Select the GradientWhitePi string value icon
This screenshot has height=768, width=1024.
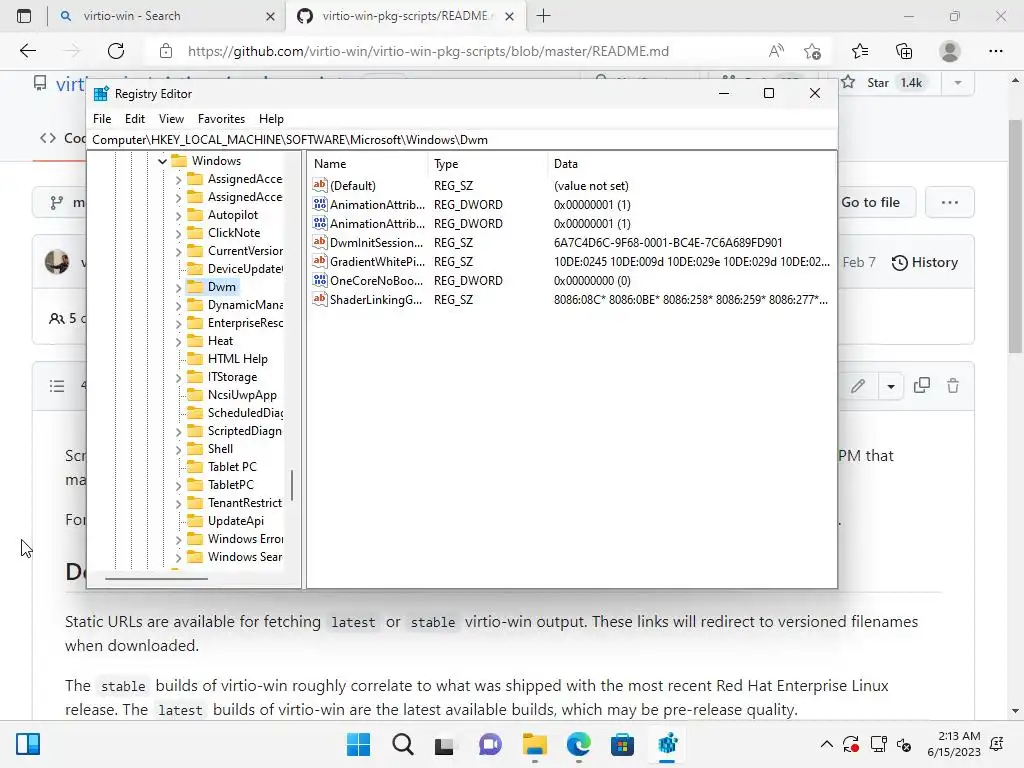tap(319, 261)
